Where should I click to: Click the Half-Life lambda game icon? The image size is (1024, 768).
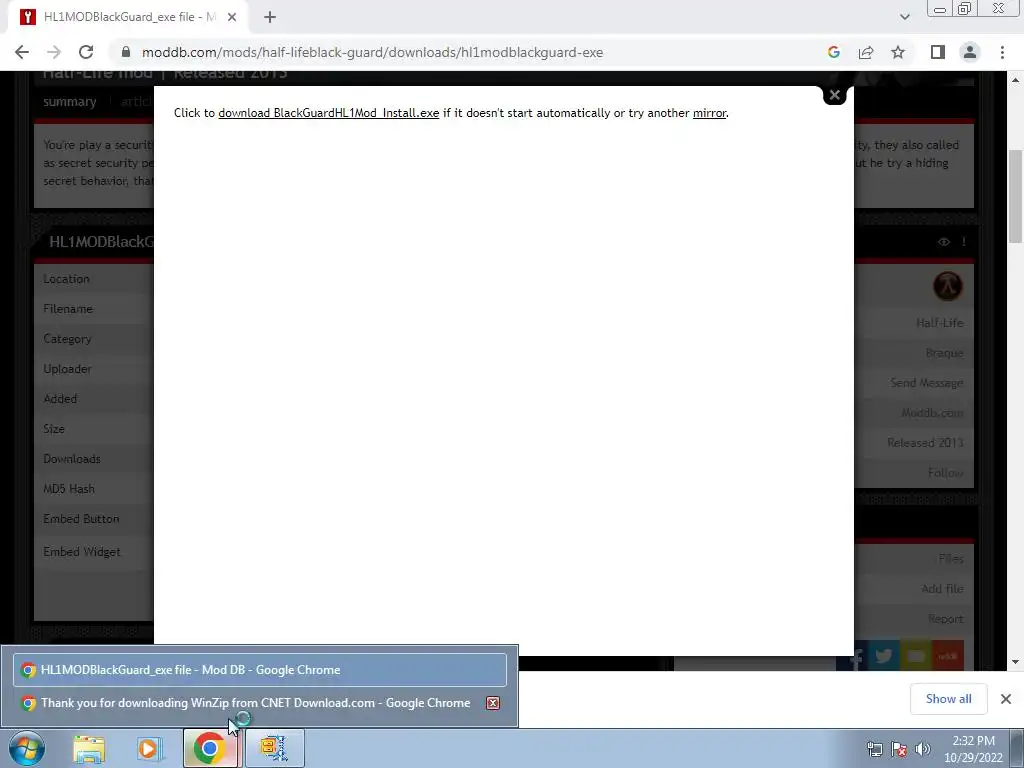click(x=948, y=286)
